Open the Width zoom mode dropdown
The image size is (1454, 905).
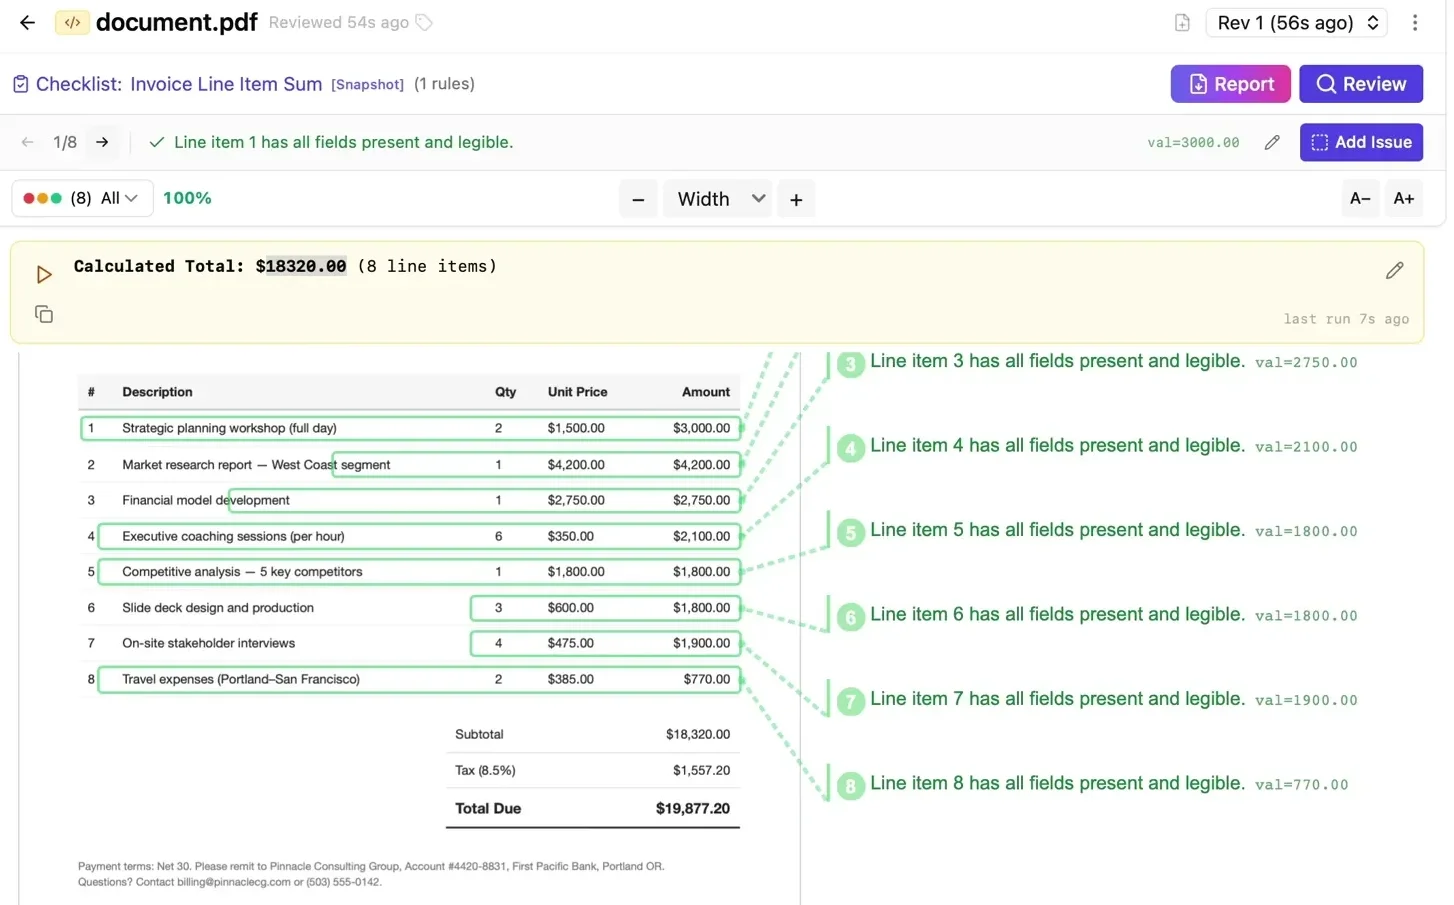717,198
